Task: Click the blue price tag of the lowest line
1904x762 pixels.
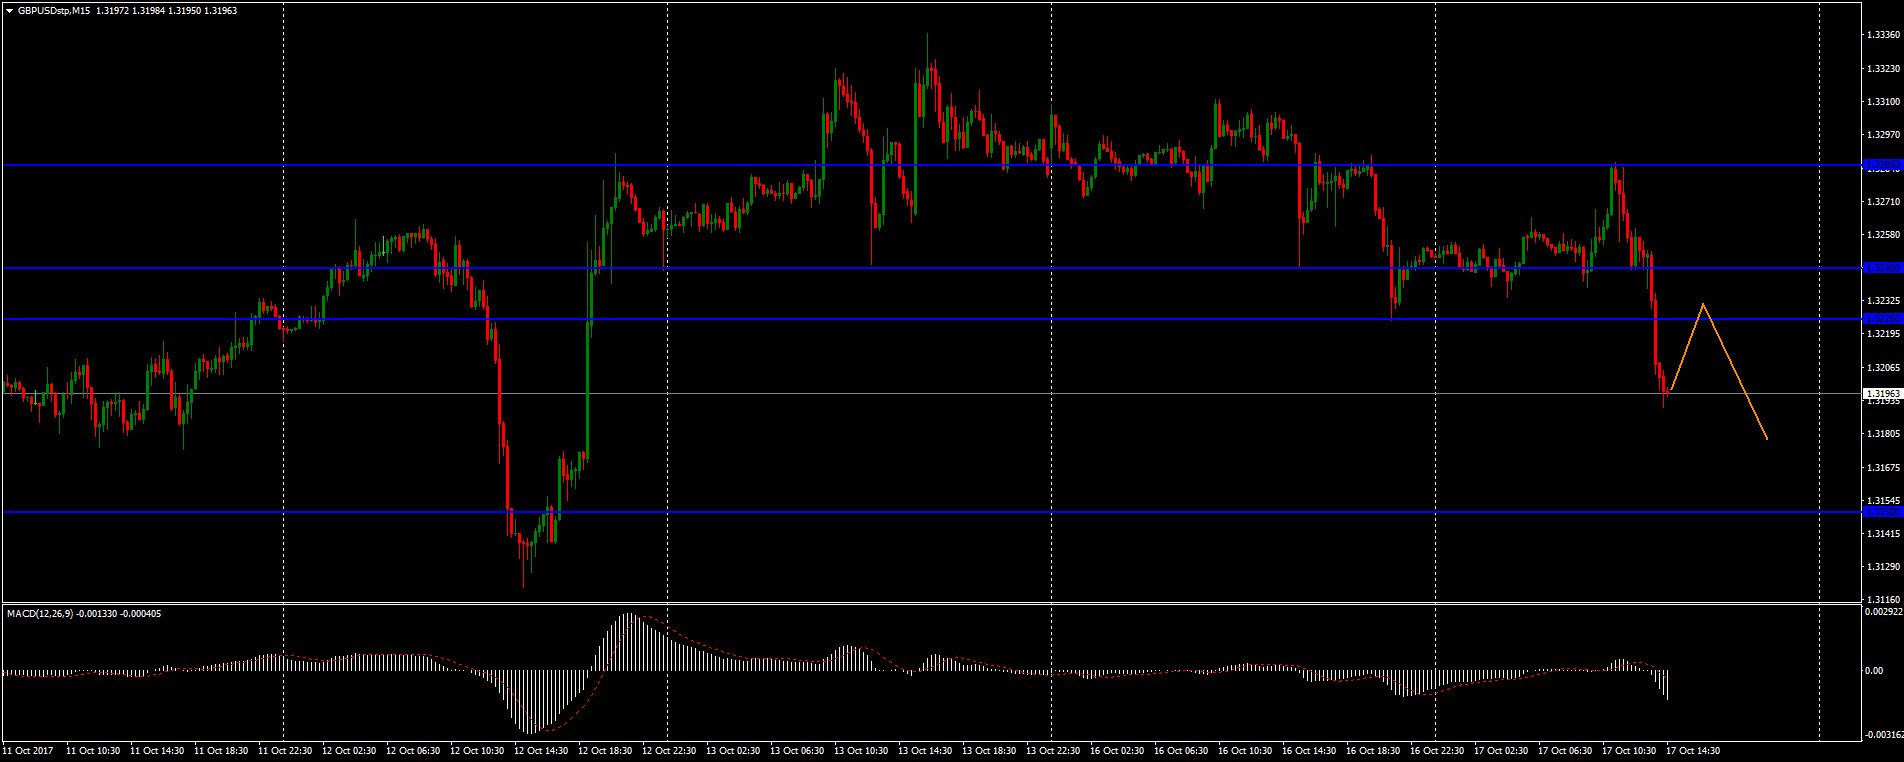Action: [1881, 512]
